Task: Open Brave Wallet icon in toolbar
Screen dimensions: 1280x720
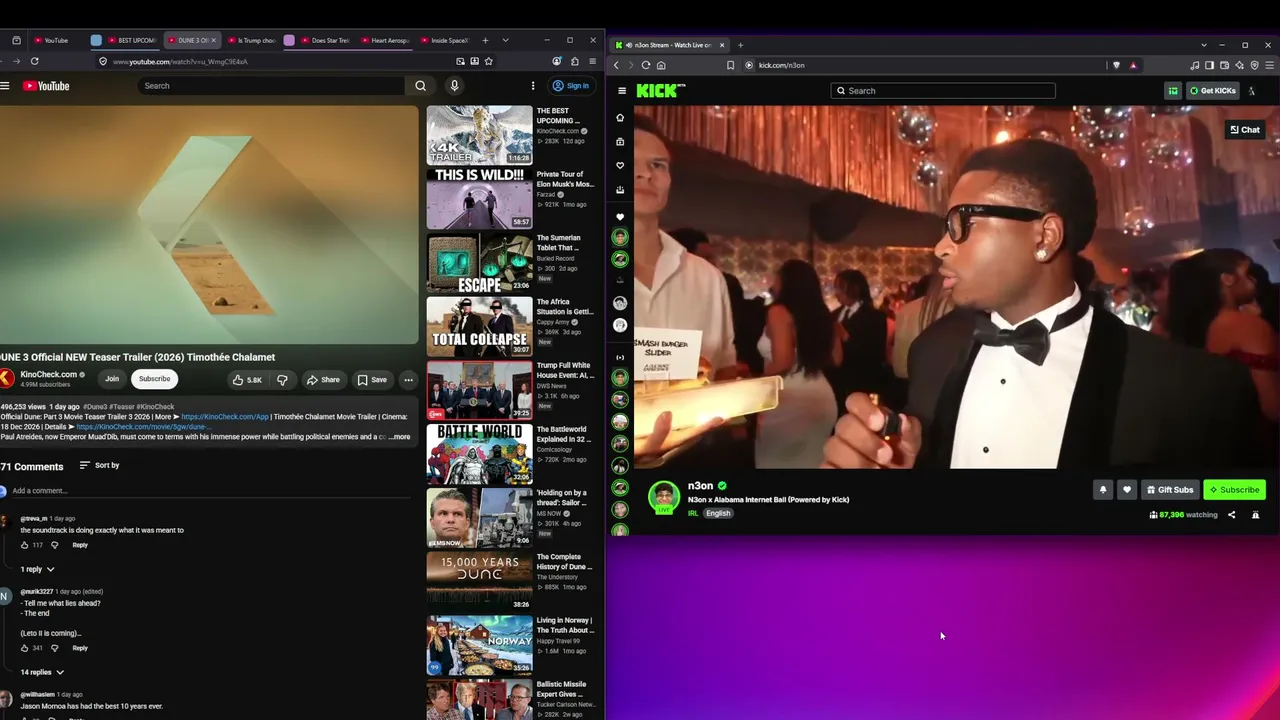Action: coord(1224,65)
